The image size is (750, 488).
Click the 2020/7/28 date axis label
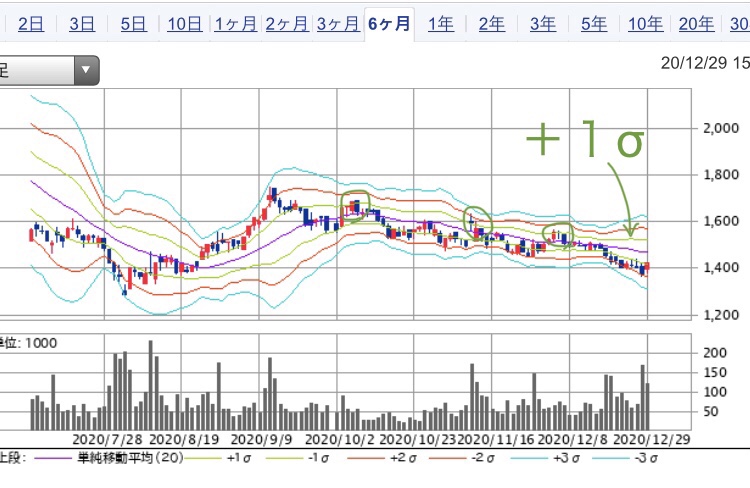(108, 439)
